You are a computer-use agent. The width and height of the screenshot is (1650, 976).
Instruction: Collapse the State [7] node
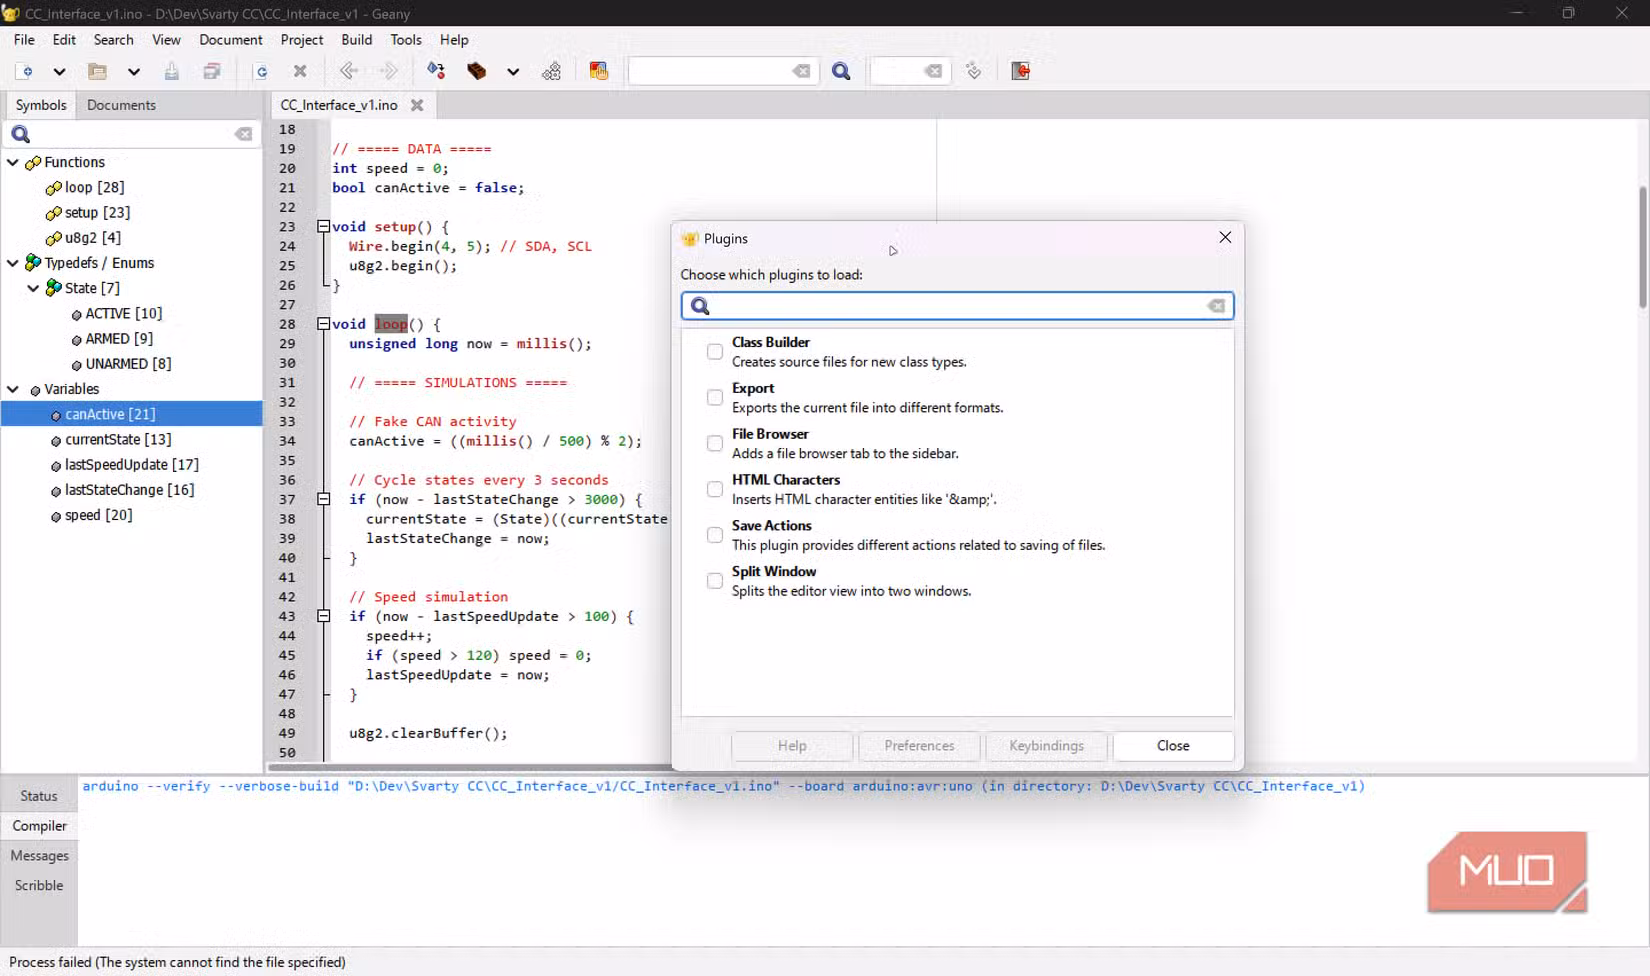33,288
